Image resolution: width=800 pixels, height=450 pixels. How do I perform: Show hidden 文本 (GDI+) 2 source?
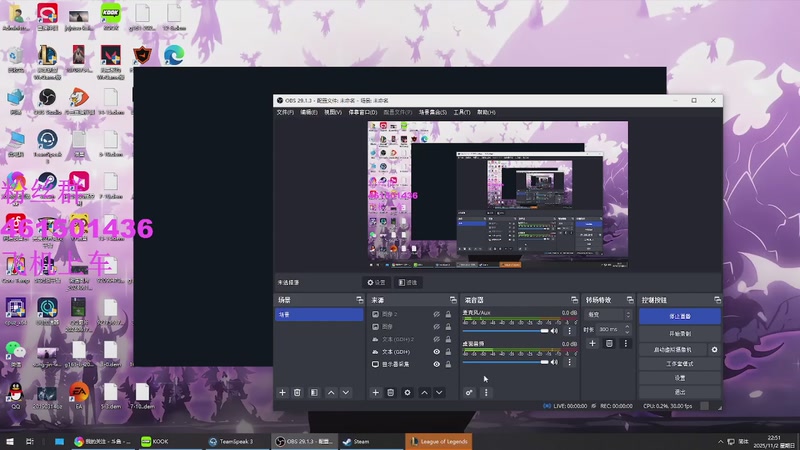[x=437, y=339]
